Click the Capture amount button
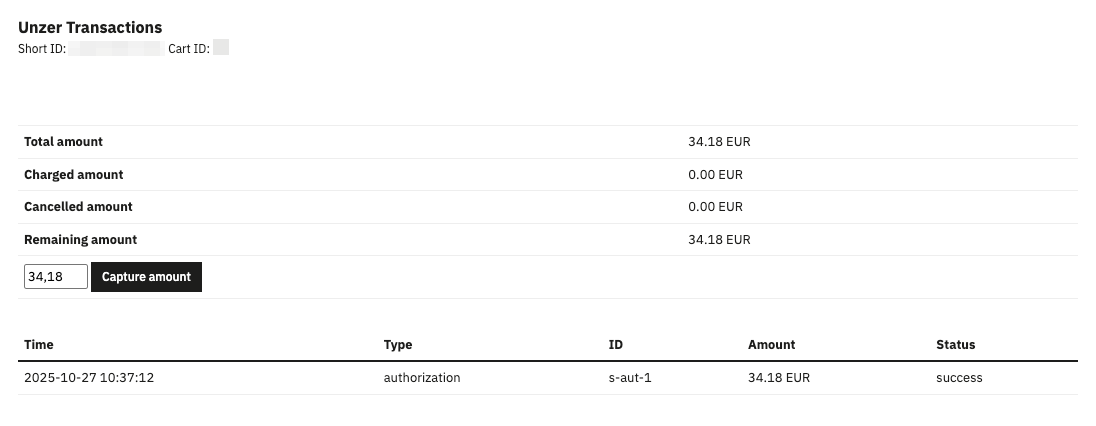1096x426 pixels. click(x=146, y=277)
